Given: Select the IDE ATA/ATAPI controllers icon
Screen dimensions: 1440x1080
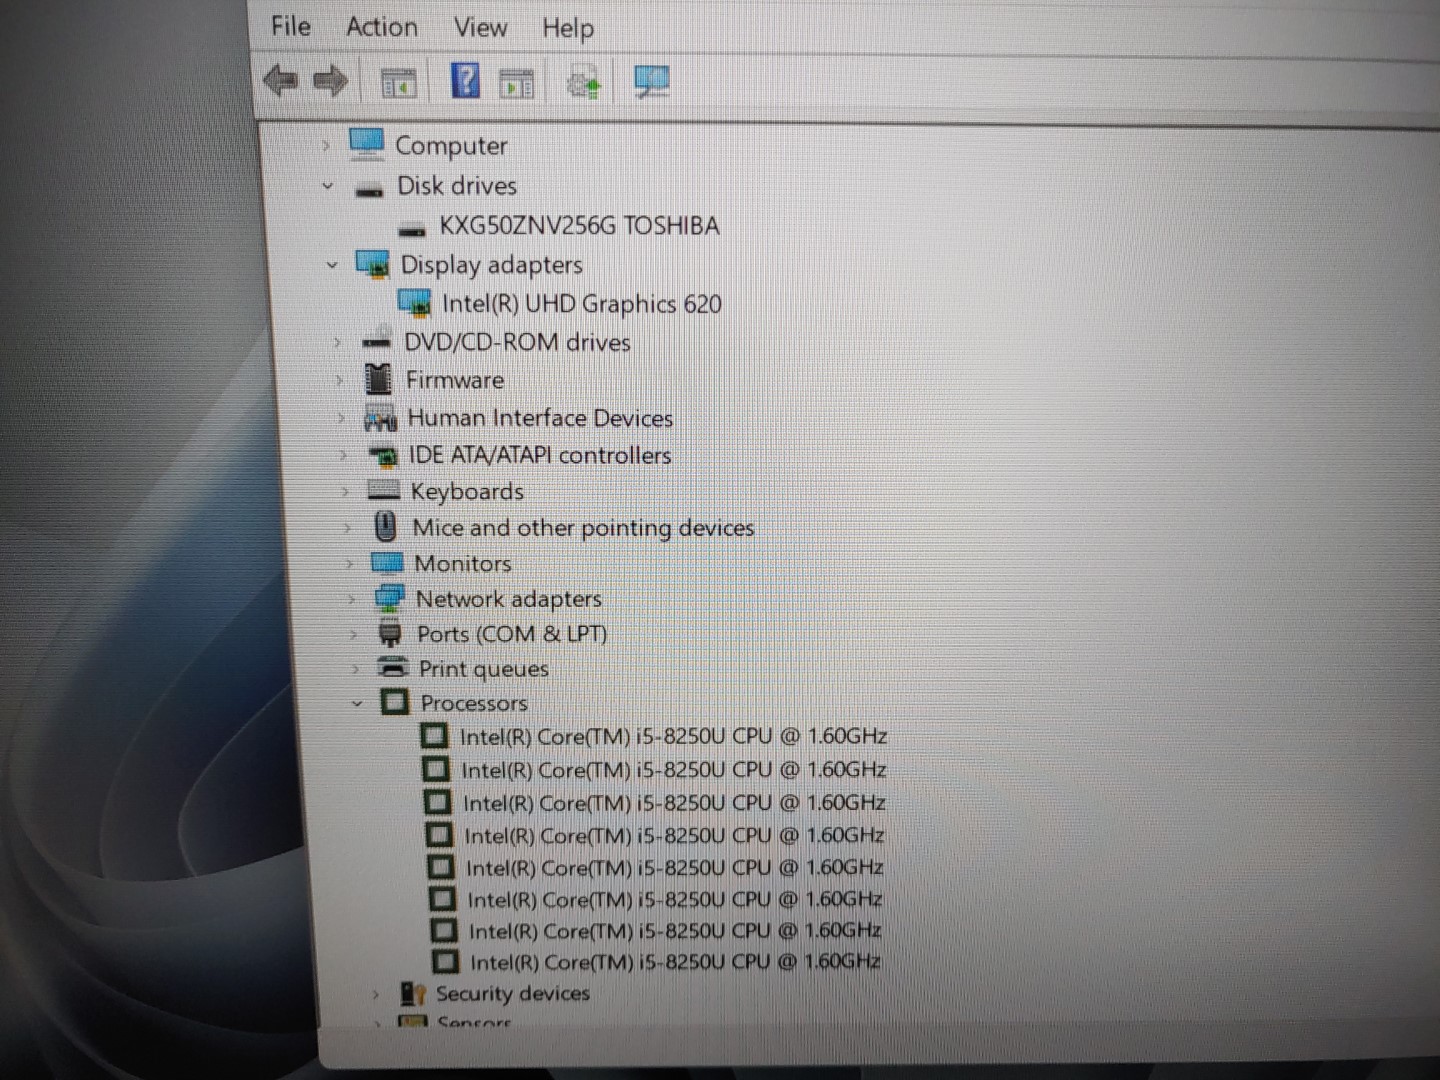Looking at the screenshot, I should [x=383, y=457].
